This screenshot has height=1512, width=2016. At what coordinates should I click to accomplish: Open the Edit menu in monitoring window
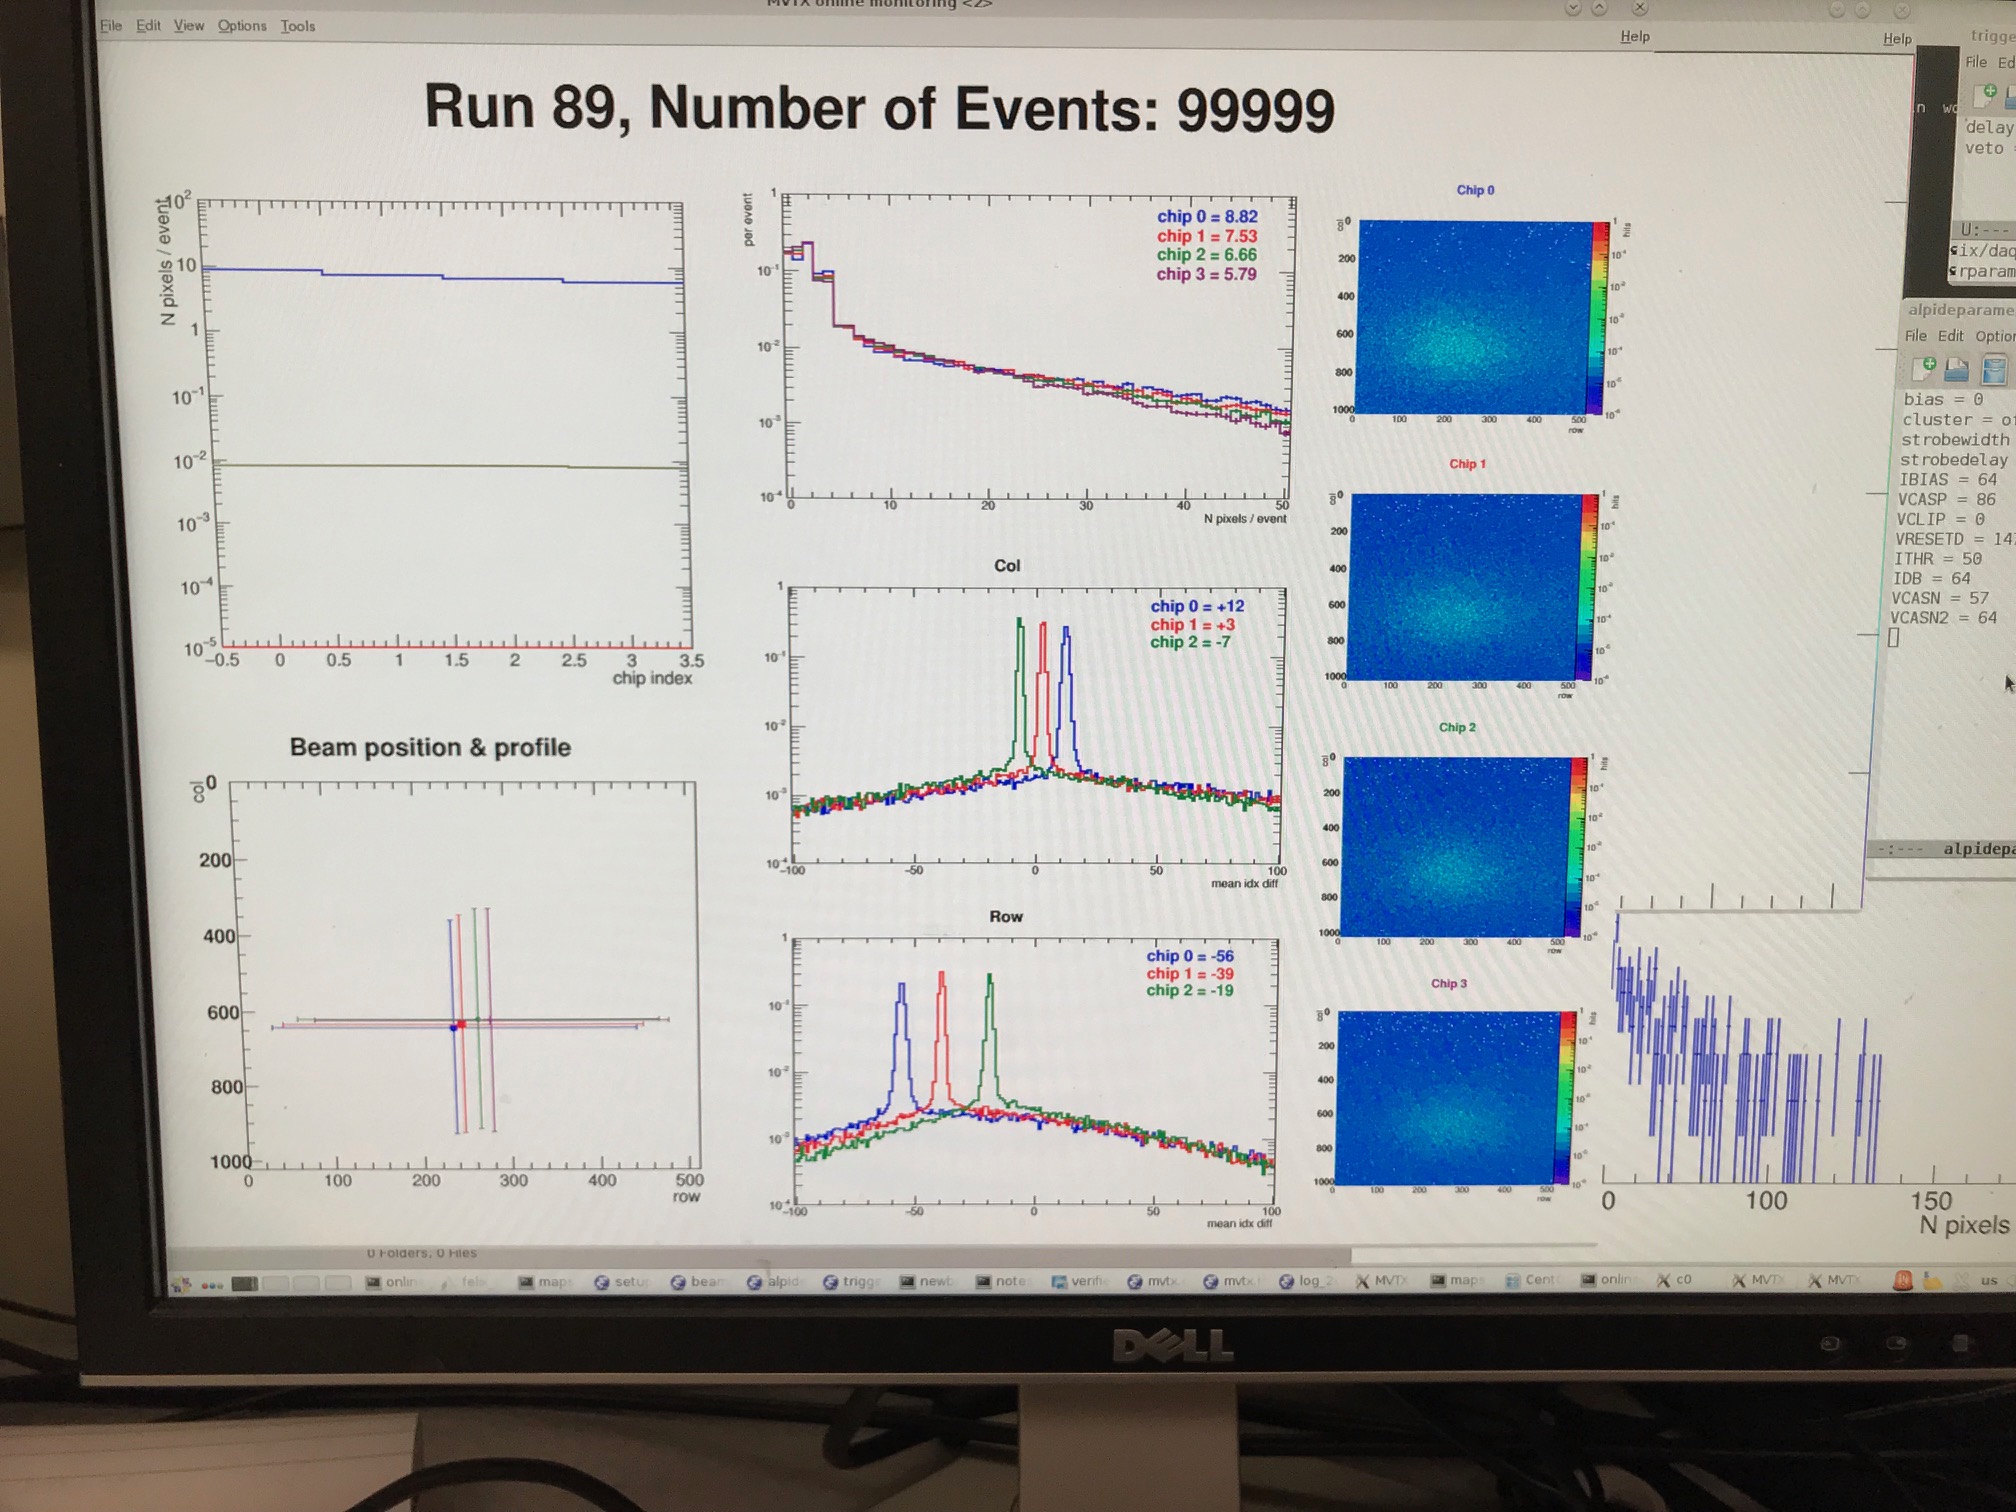(x=148, y=25)
